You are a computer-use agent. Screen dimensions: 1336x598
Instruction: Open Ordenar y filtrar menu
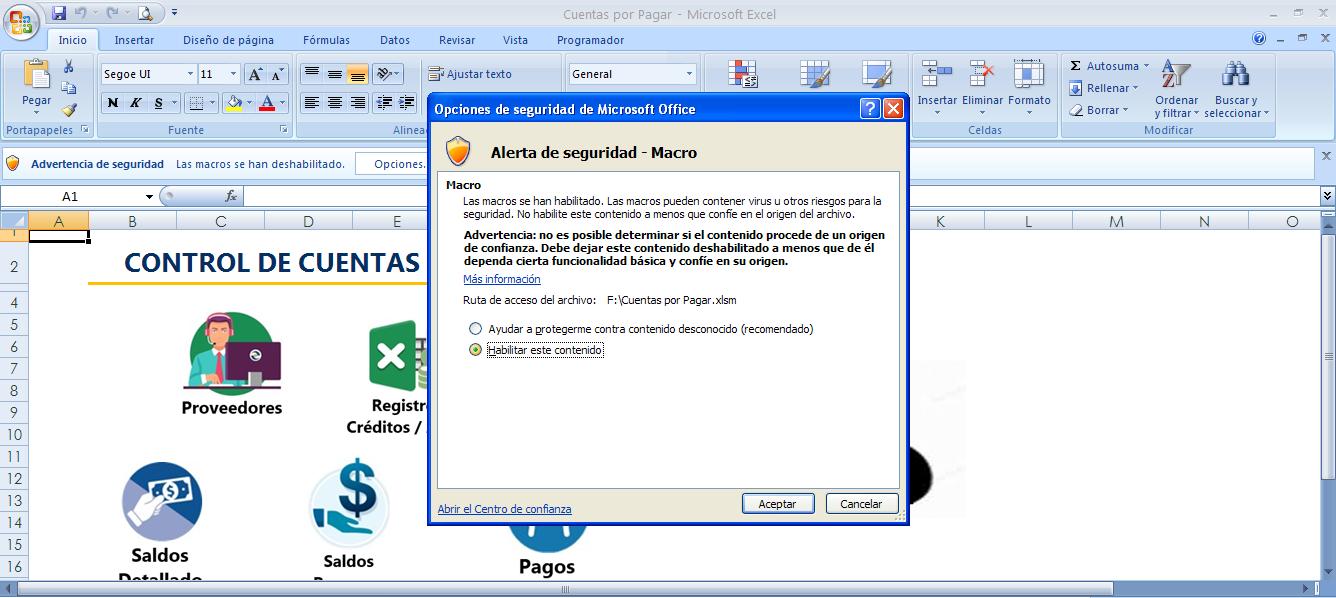1176,90
